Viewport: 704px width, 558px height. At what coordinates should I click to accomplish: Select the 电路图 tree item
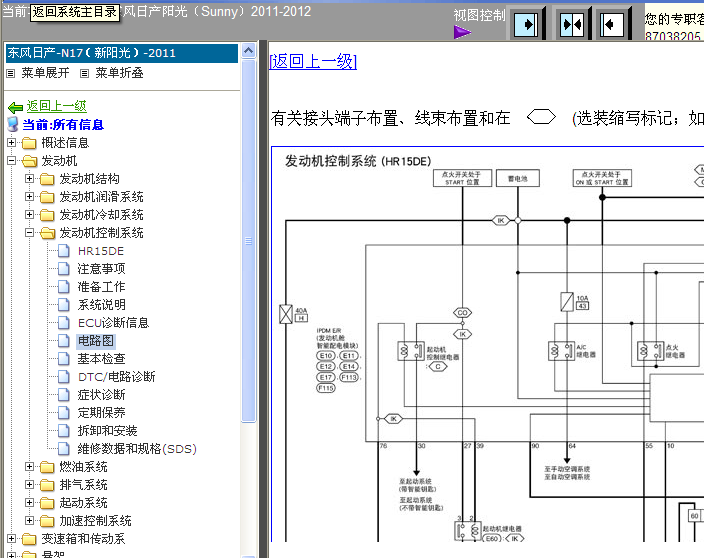point(96,341)
